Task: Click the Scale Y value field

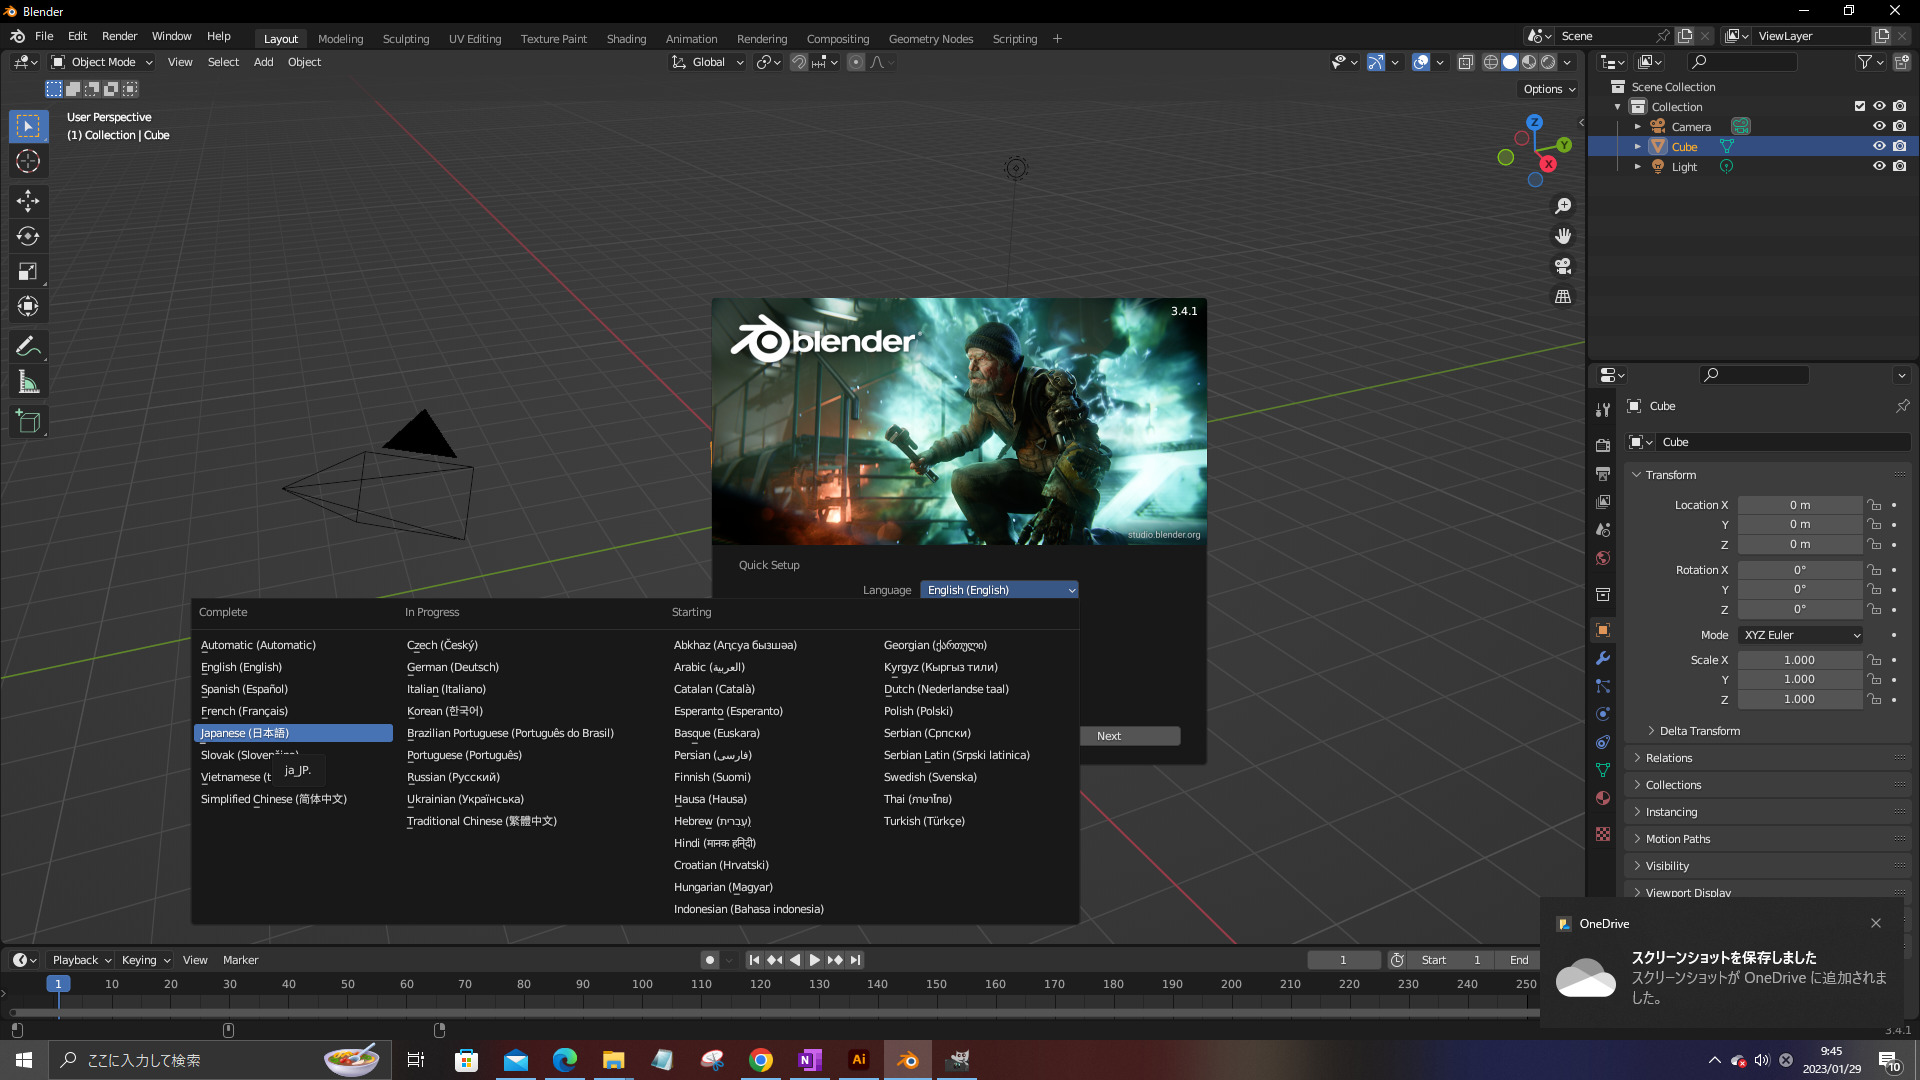Action: (x=1800, y=679)
